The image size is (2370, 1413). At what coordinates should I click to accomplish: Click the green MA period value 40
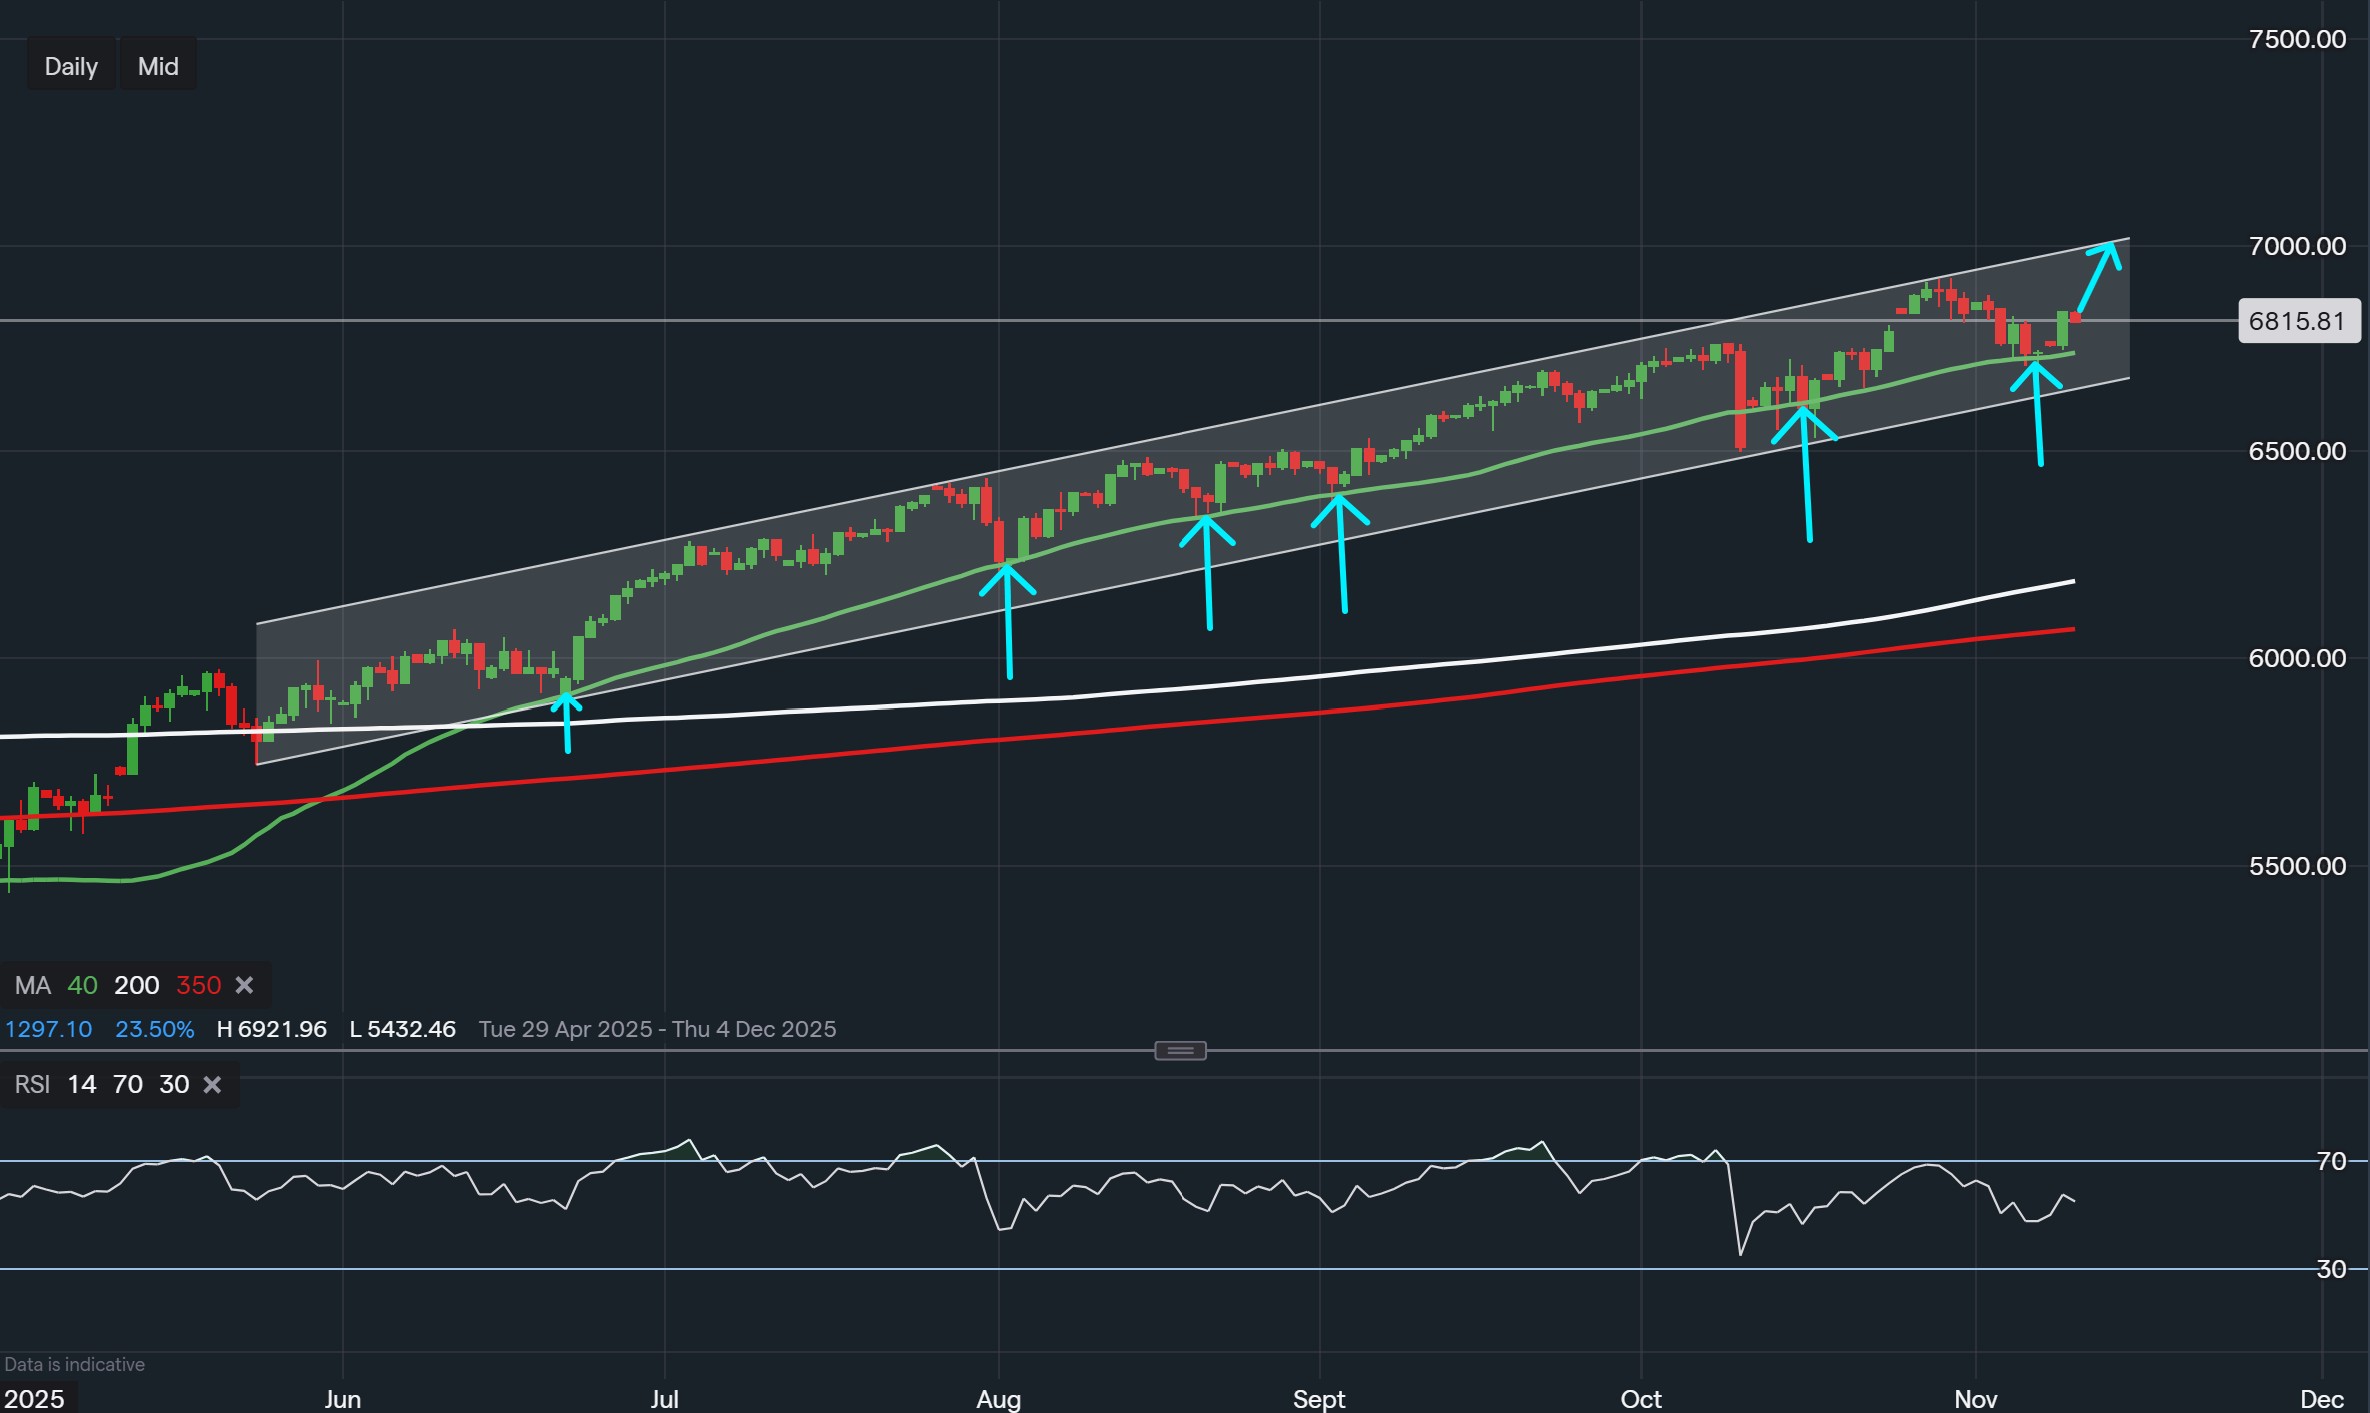[82, 986]
